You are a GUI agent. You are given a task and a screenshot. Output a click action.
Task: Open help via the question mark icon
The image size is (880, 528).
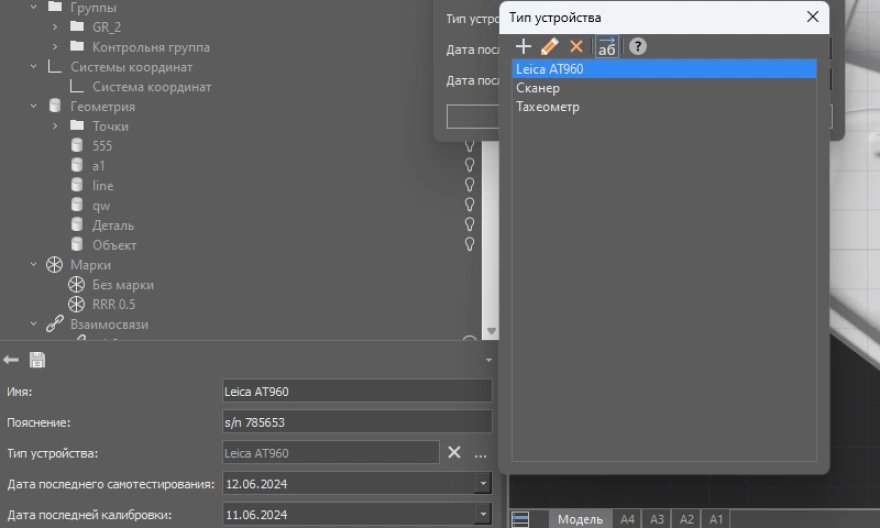[636, 47]
